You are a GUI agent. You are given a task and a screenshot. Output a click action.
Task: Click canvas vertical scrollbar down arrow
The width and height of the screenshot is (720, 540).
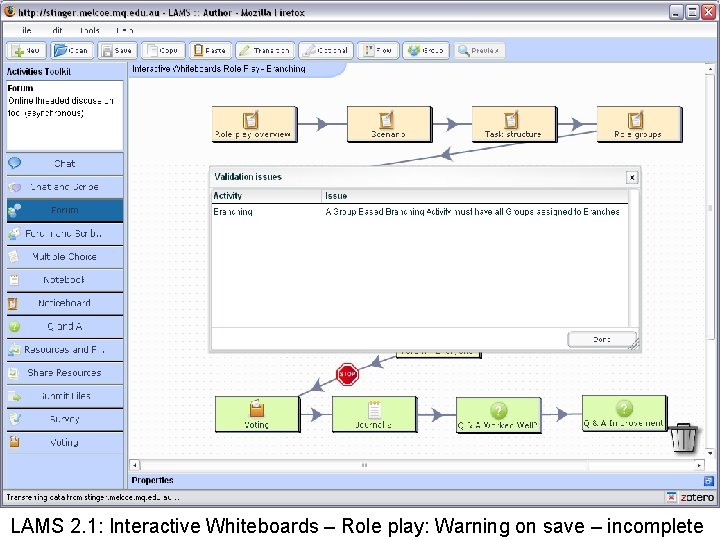pyautogui.click(x=710, y=452)
